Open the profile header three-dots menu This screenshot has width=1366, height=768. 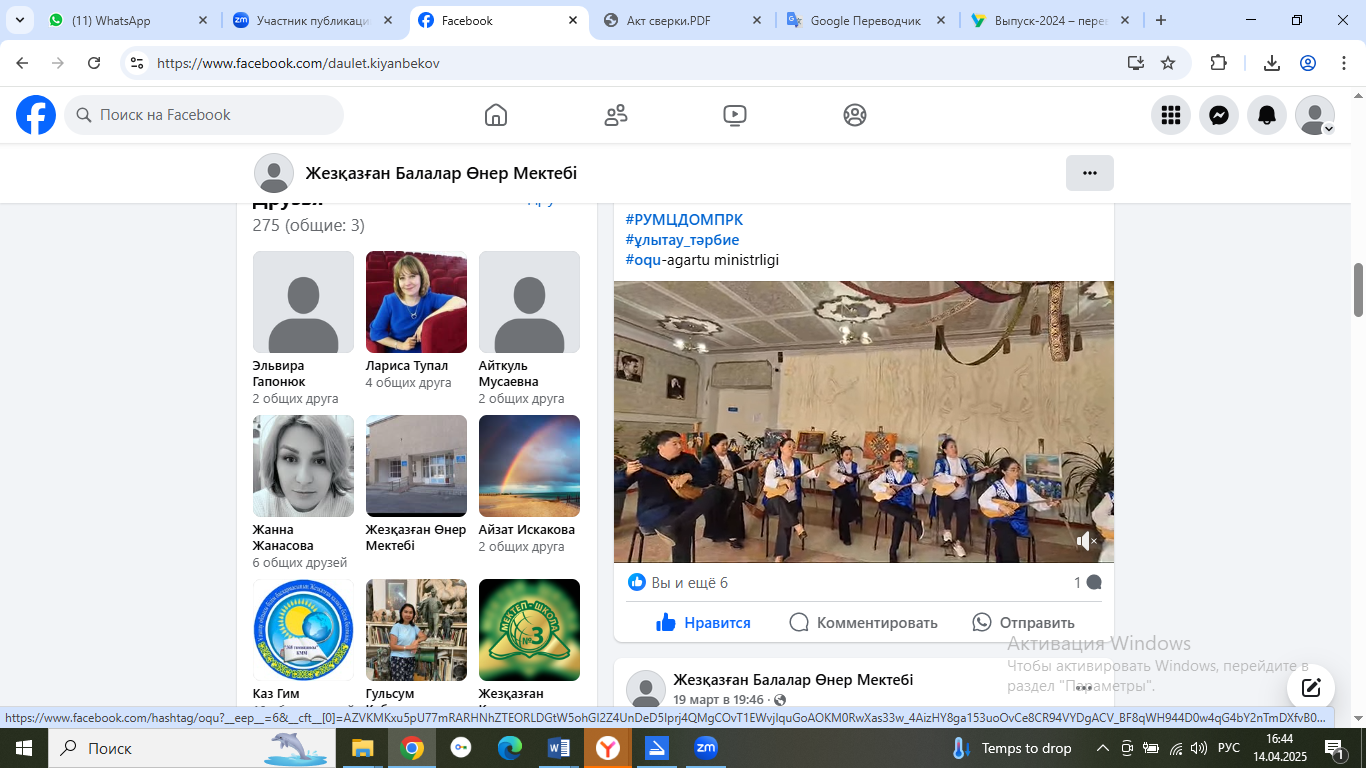1090,173
